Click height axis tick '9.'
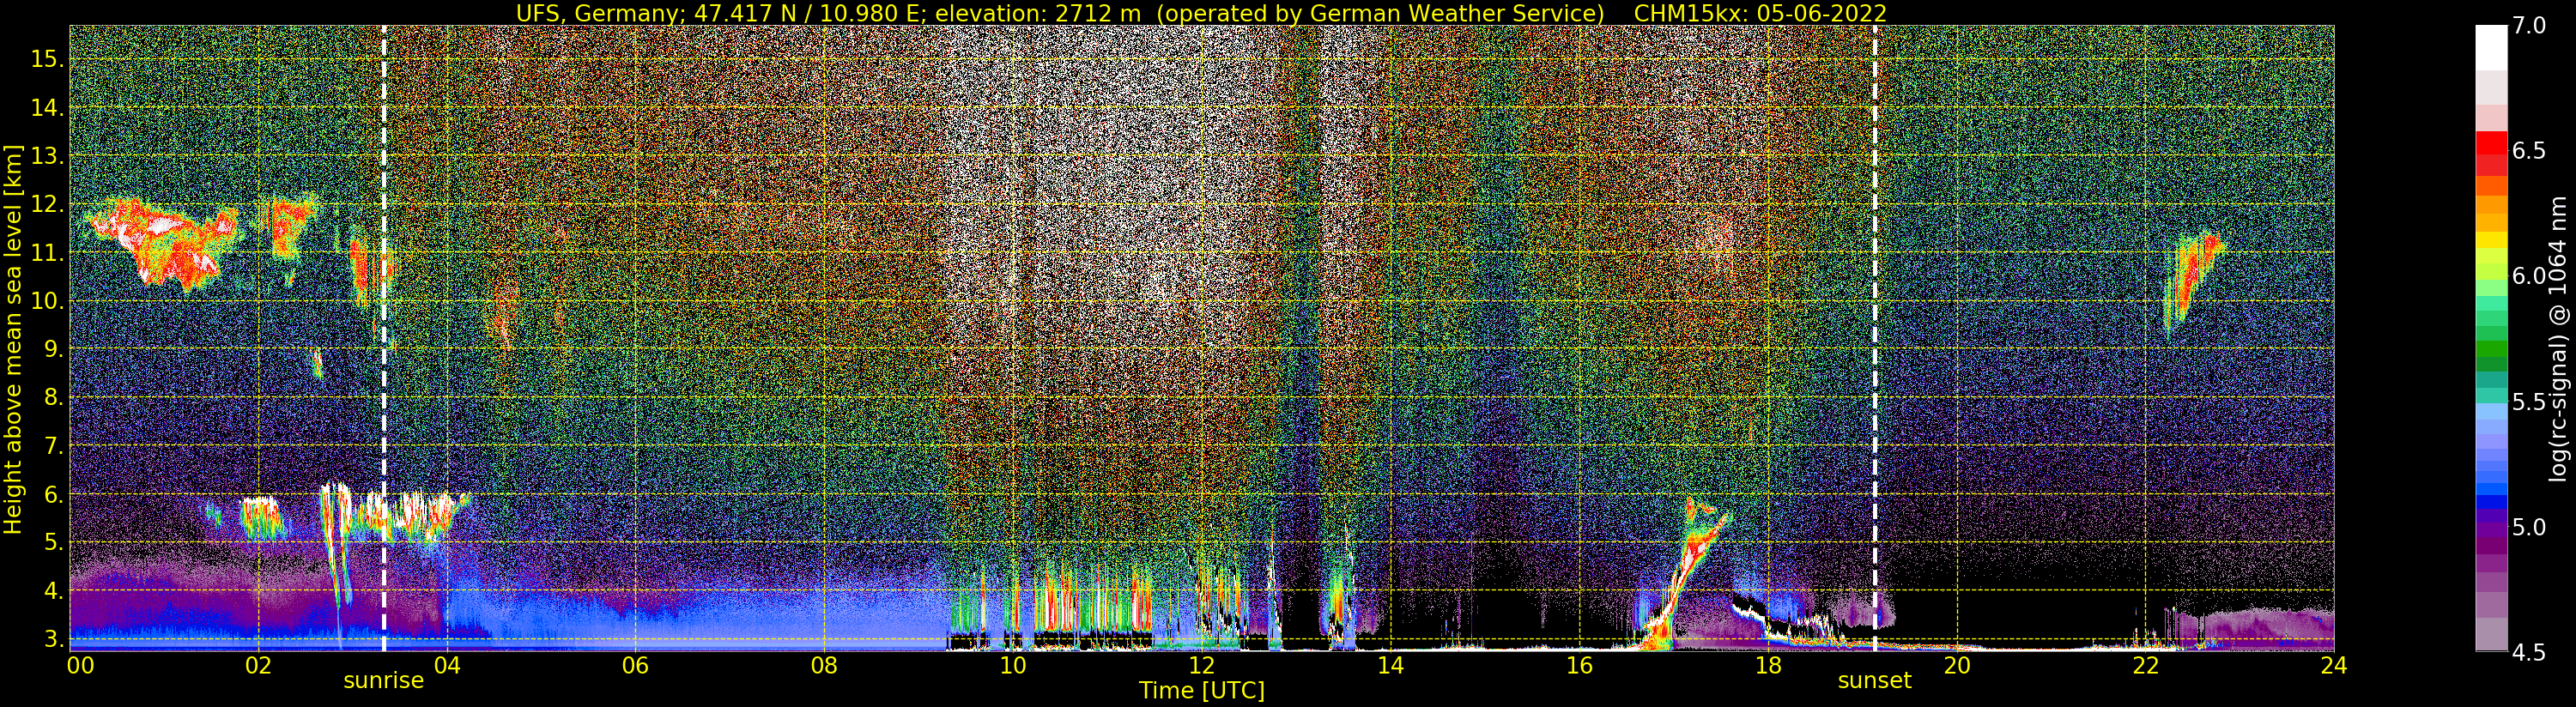This screenshot has width=2576, height=707. pos(53,349)
